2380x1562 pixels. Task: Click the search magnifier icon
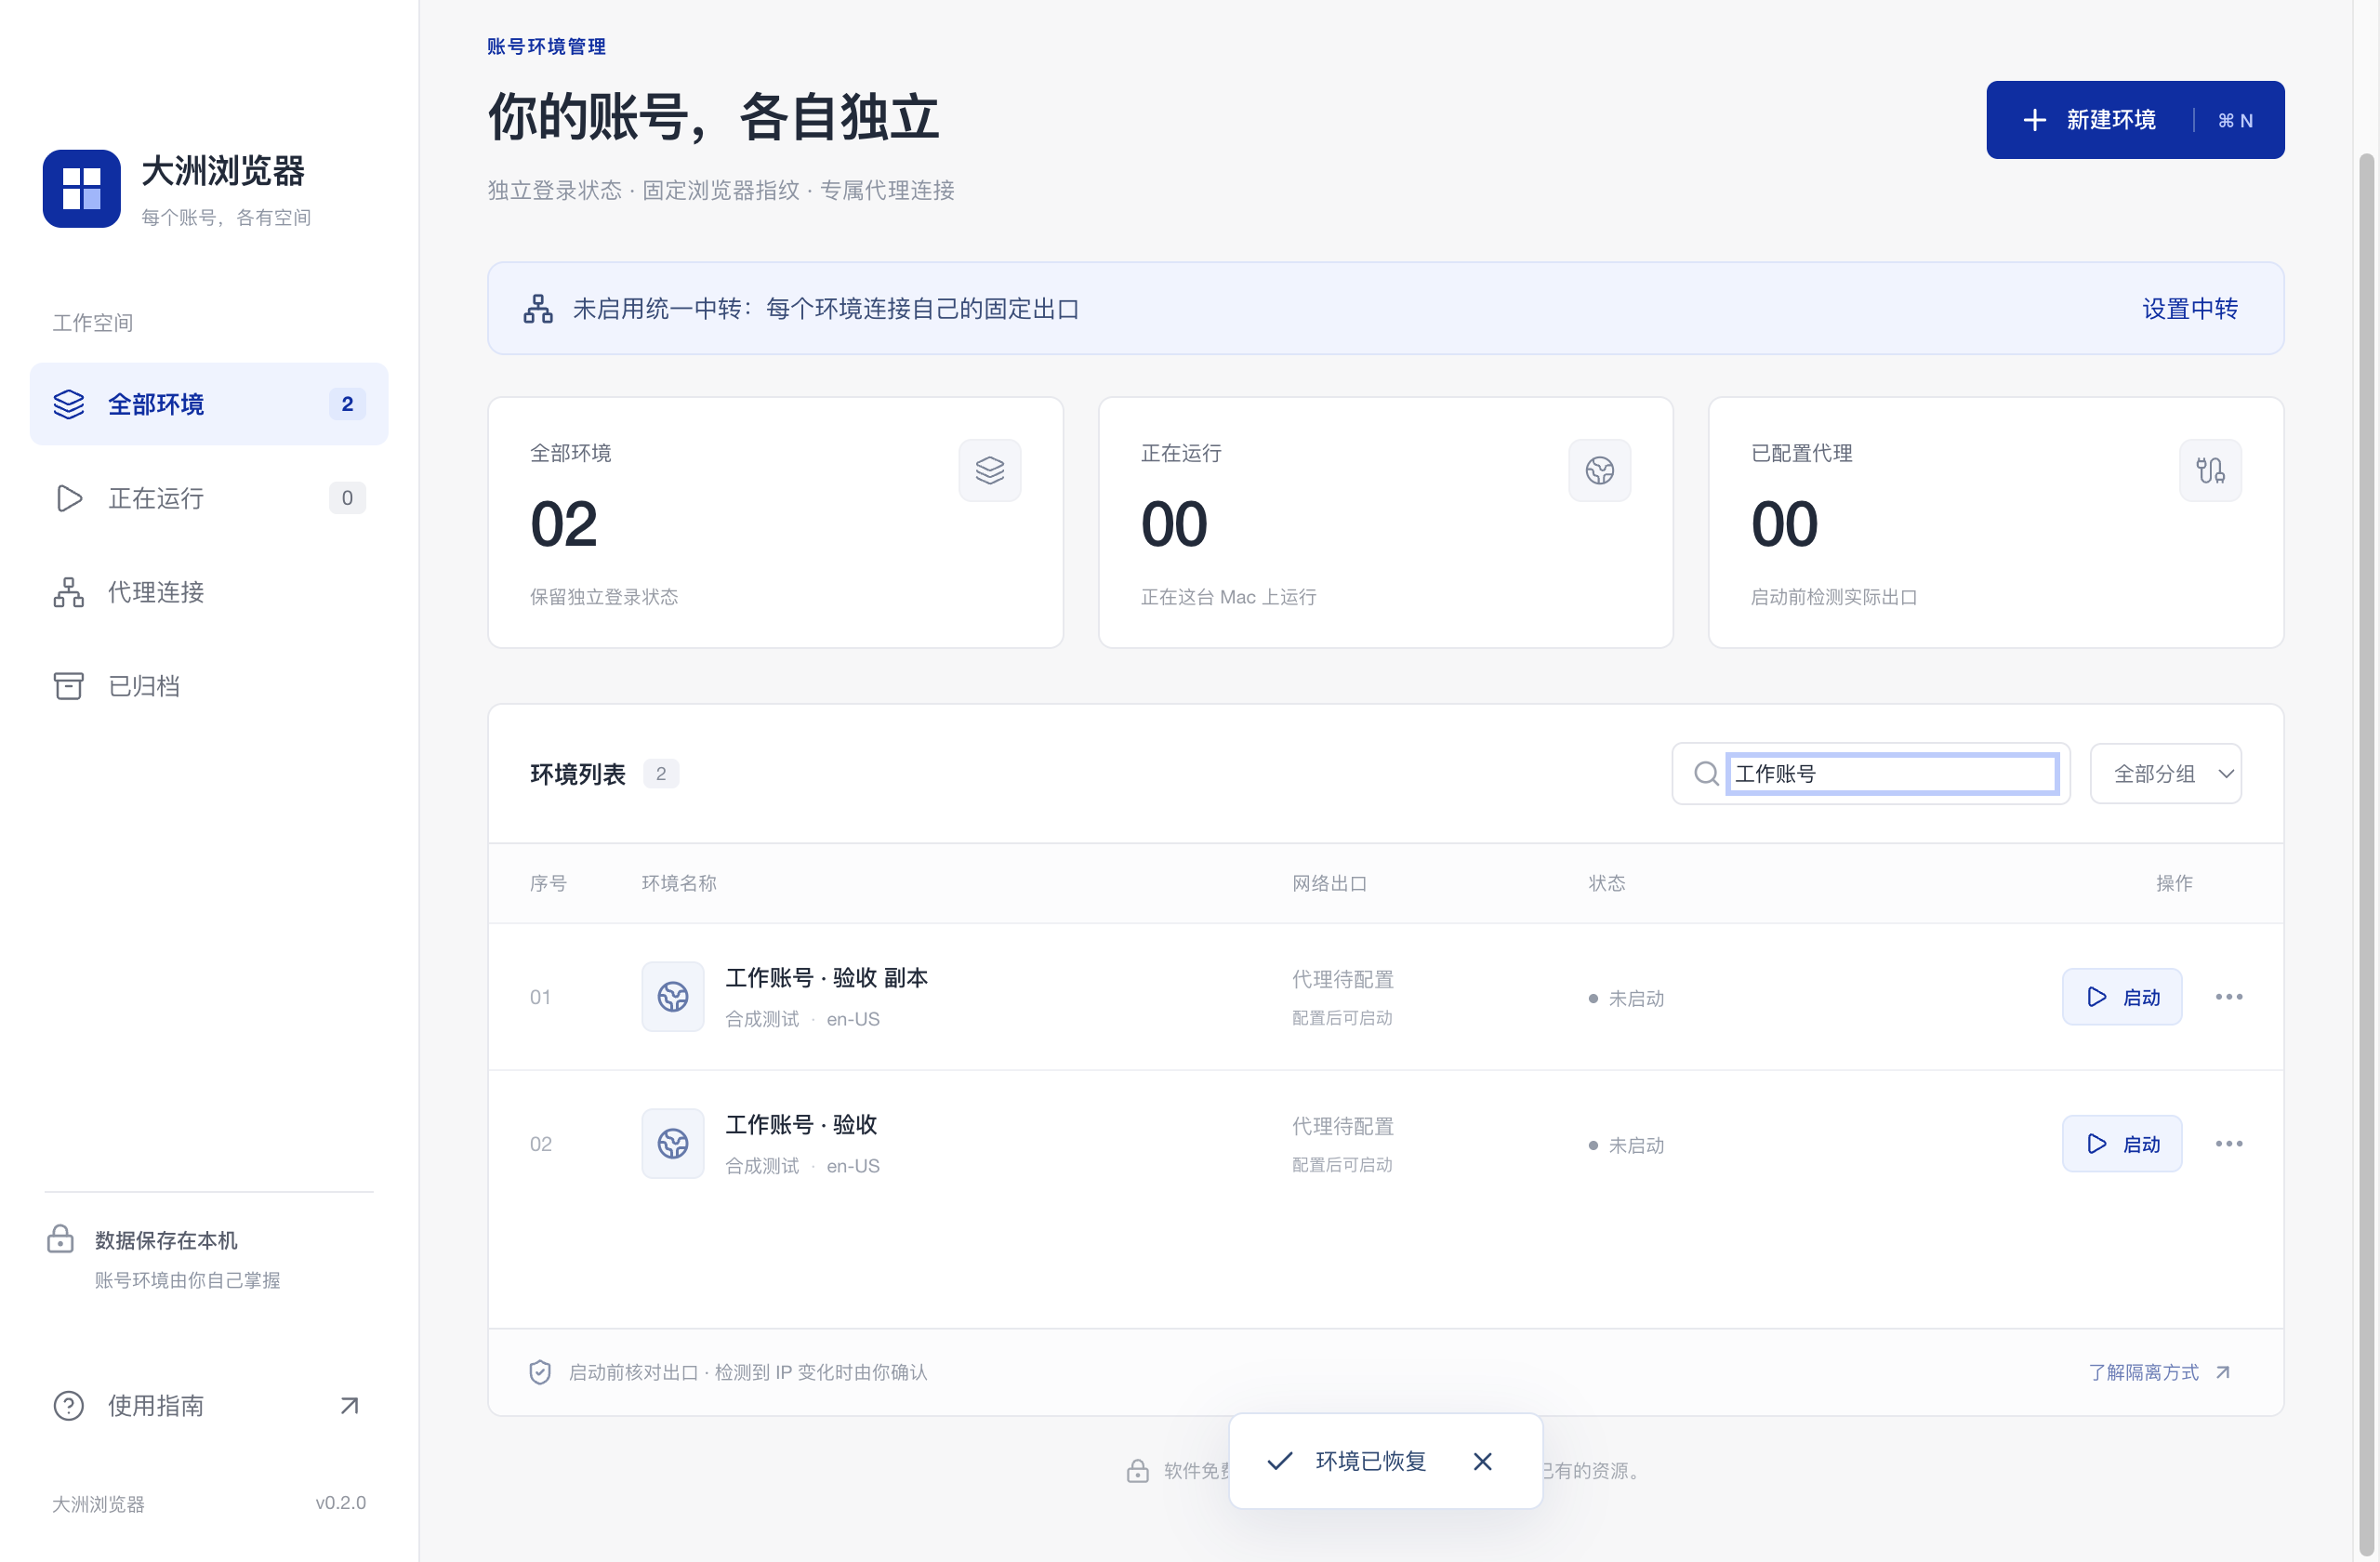tap(1706, 774)
